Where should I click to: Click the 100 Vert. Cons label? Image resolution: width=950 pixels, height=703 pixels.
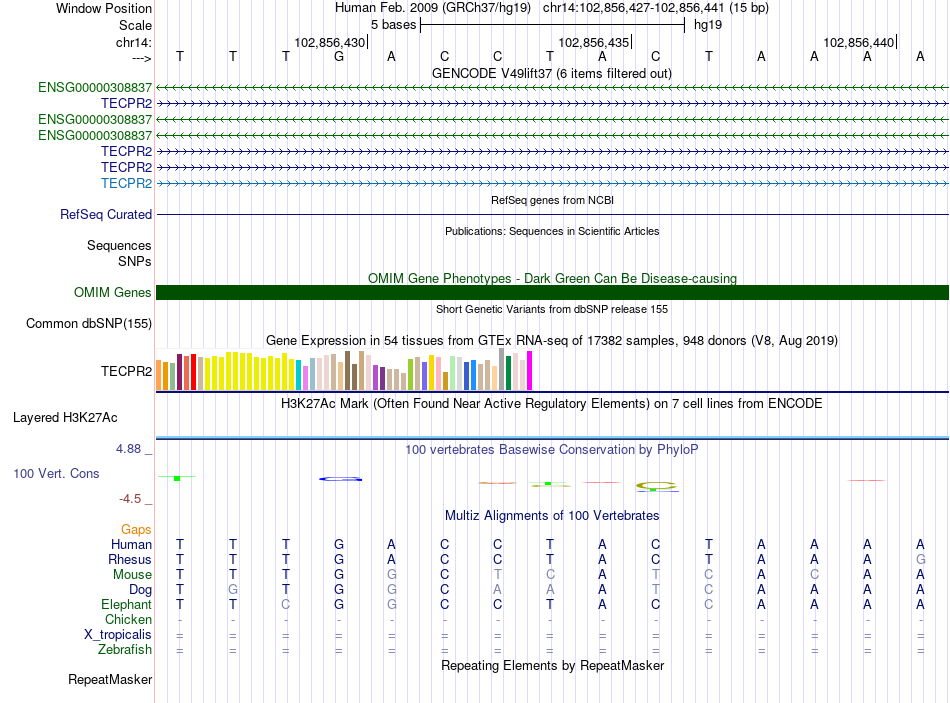coord(56,474)
